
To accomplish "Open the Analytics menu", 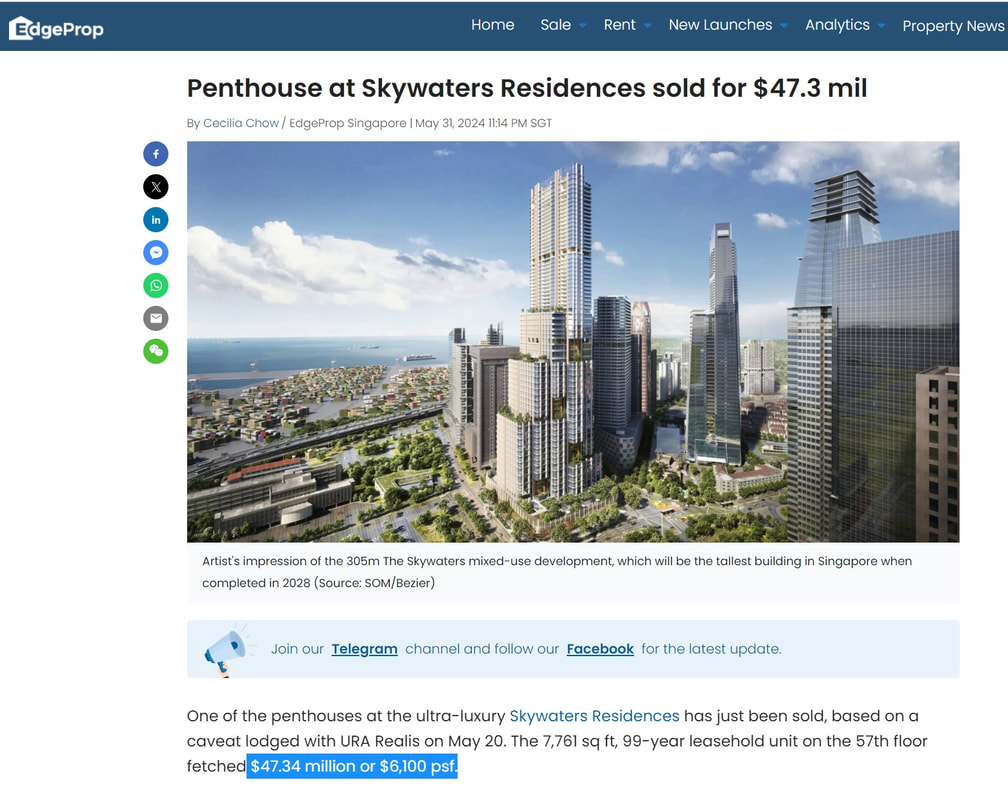I will coord(837,25).
